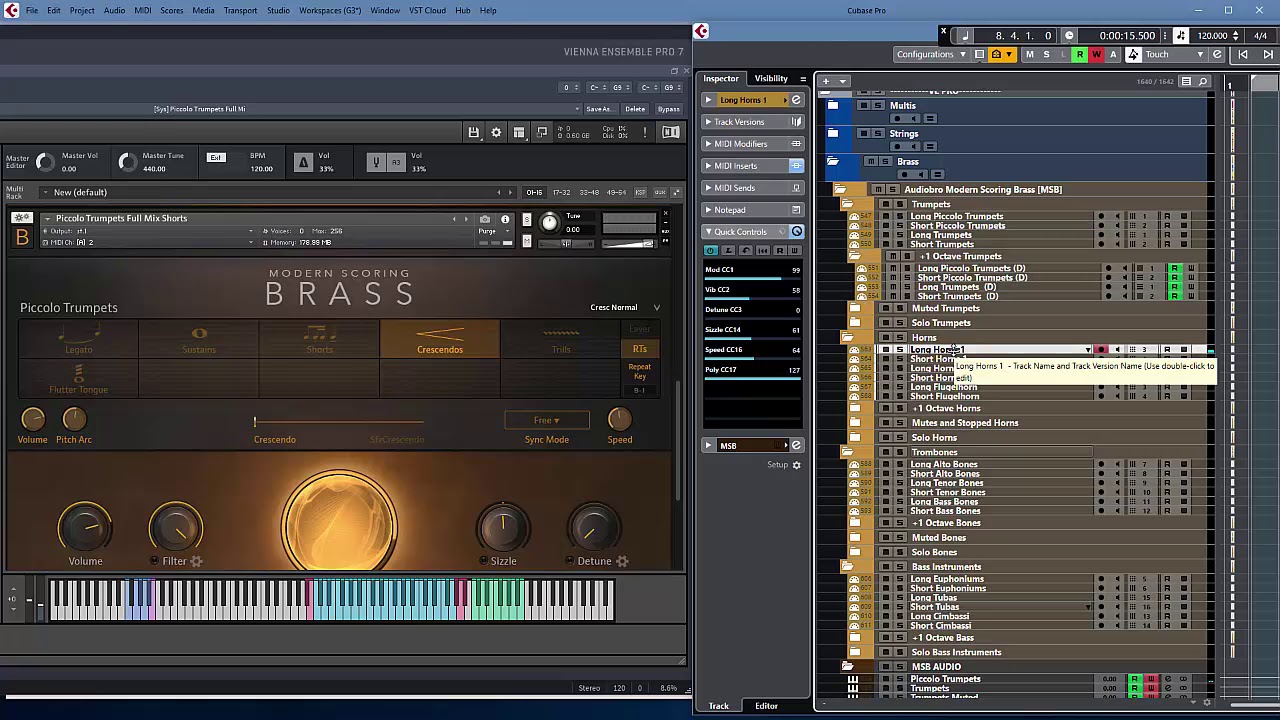The width and height of the screenshot is (1280, 720).
Task: Select Flutter Tongue articulation tile
Action: (78, 379)
